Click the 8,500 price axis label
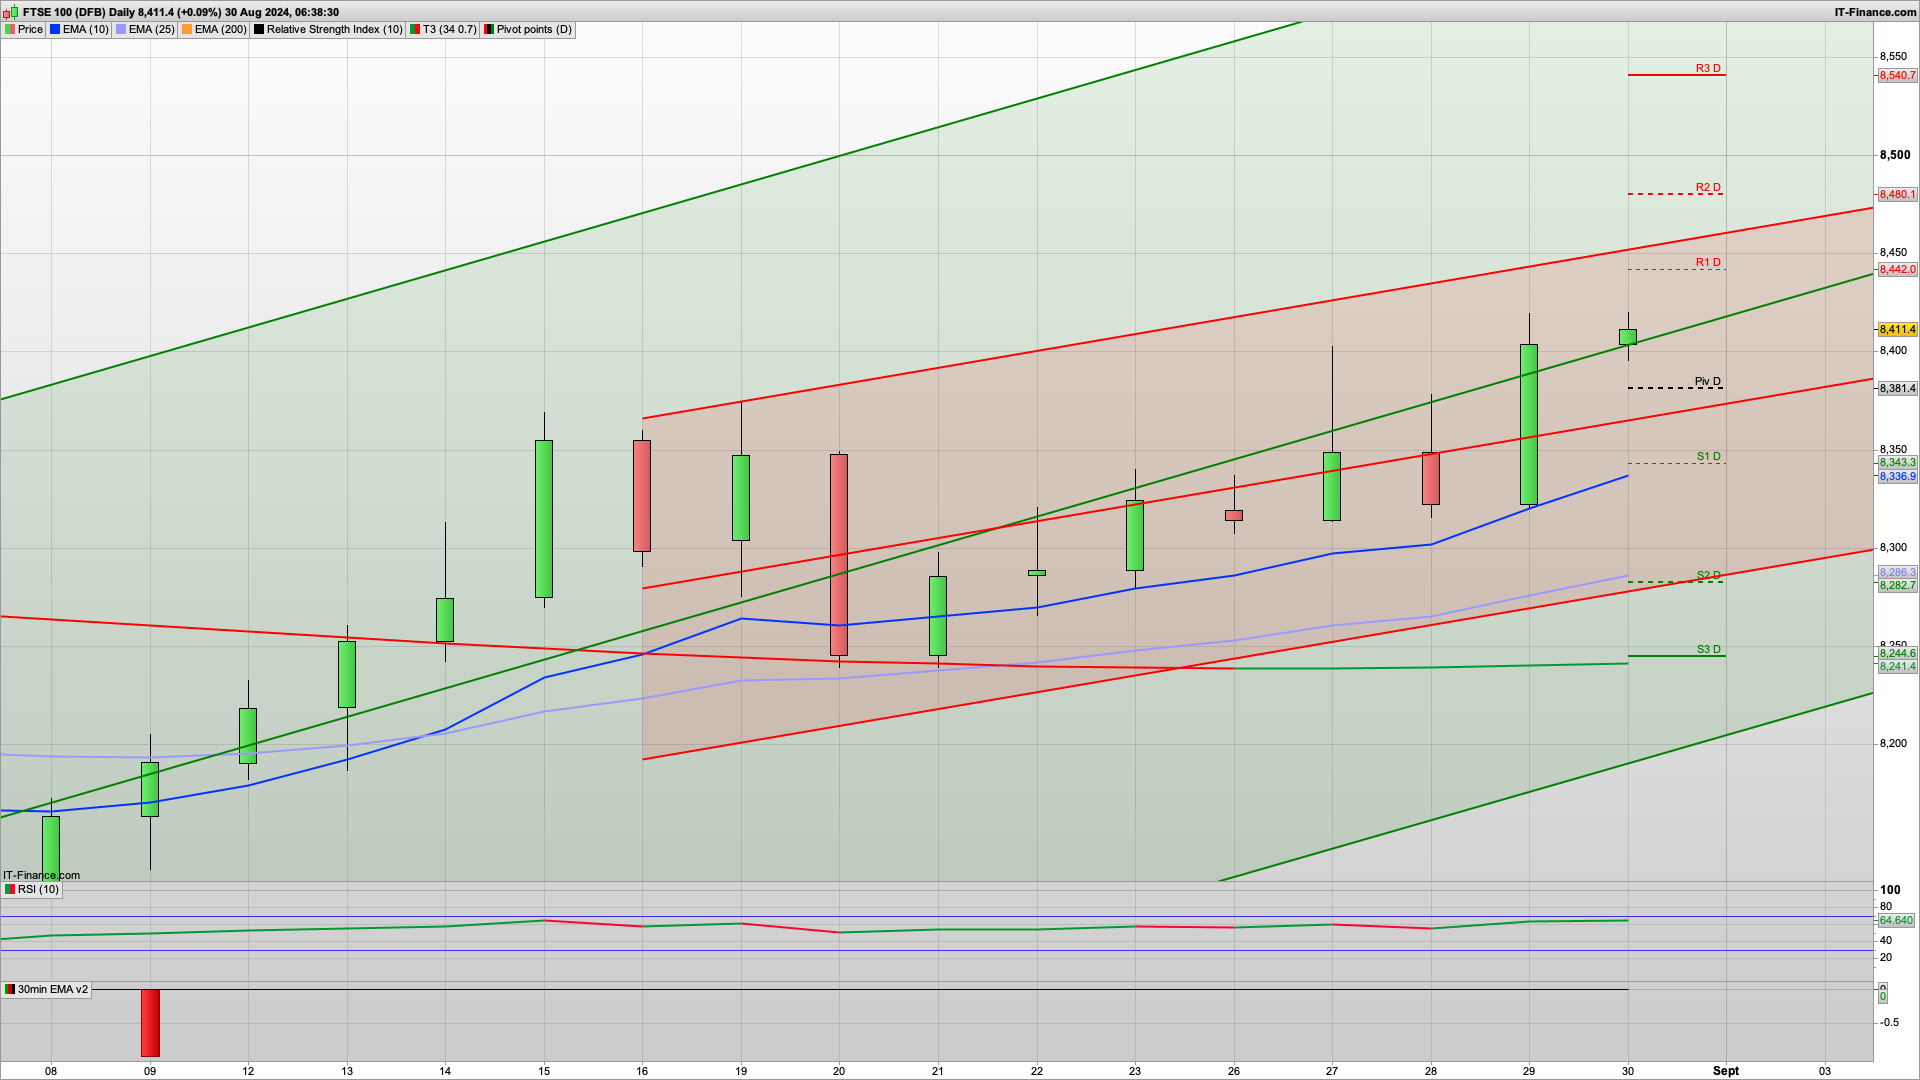The image size is (1920, 1080). [x=1894, y=155]
